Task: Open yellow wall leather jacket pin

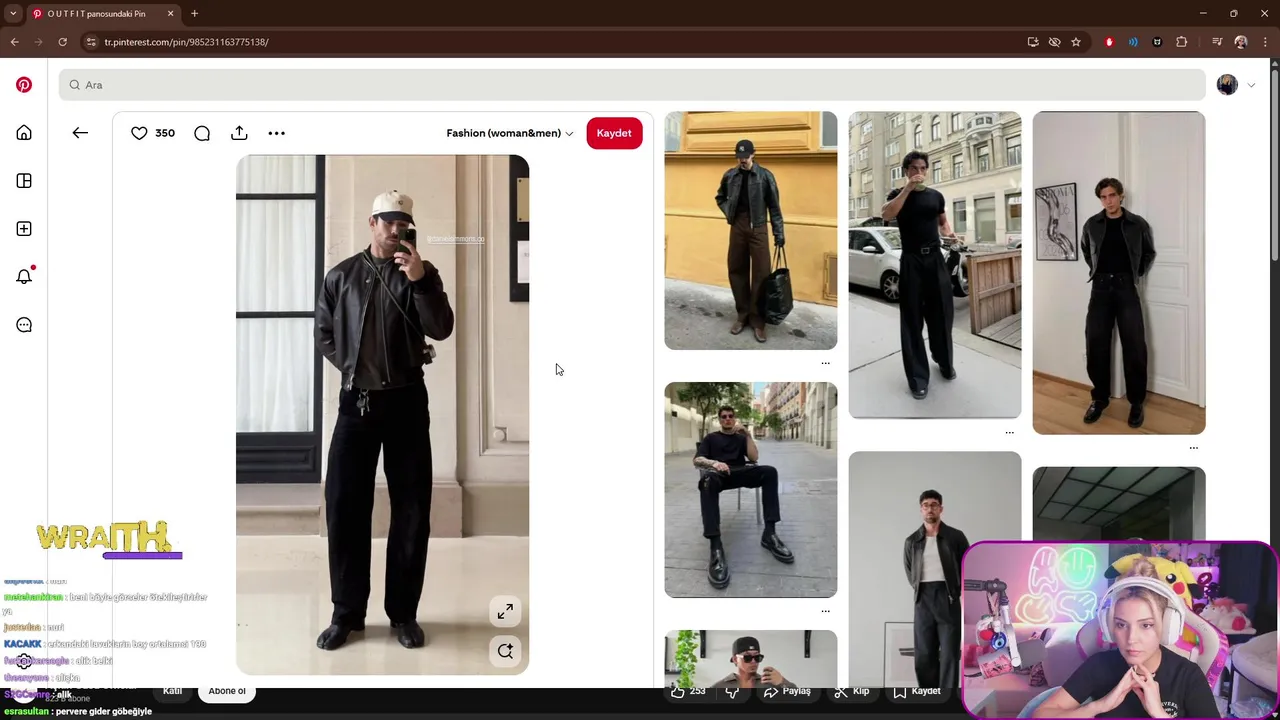Action: point(751,230)
